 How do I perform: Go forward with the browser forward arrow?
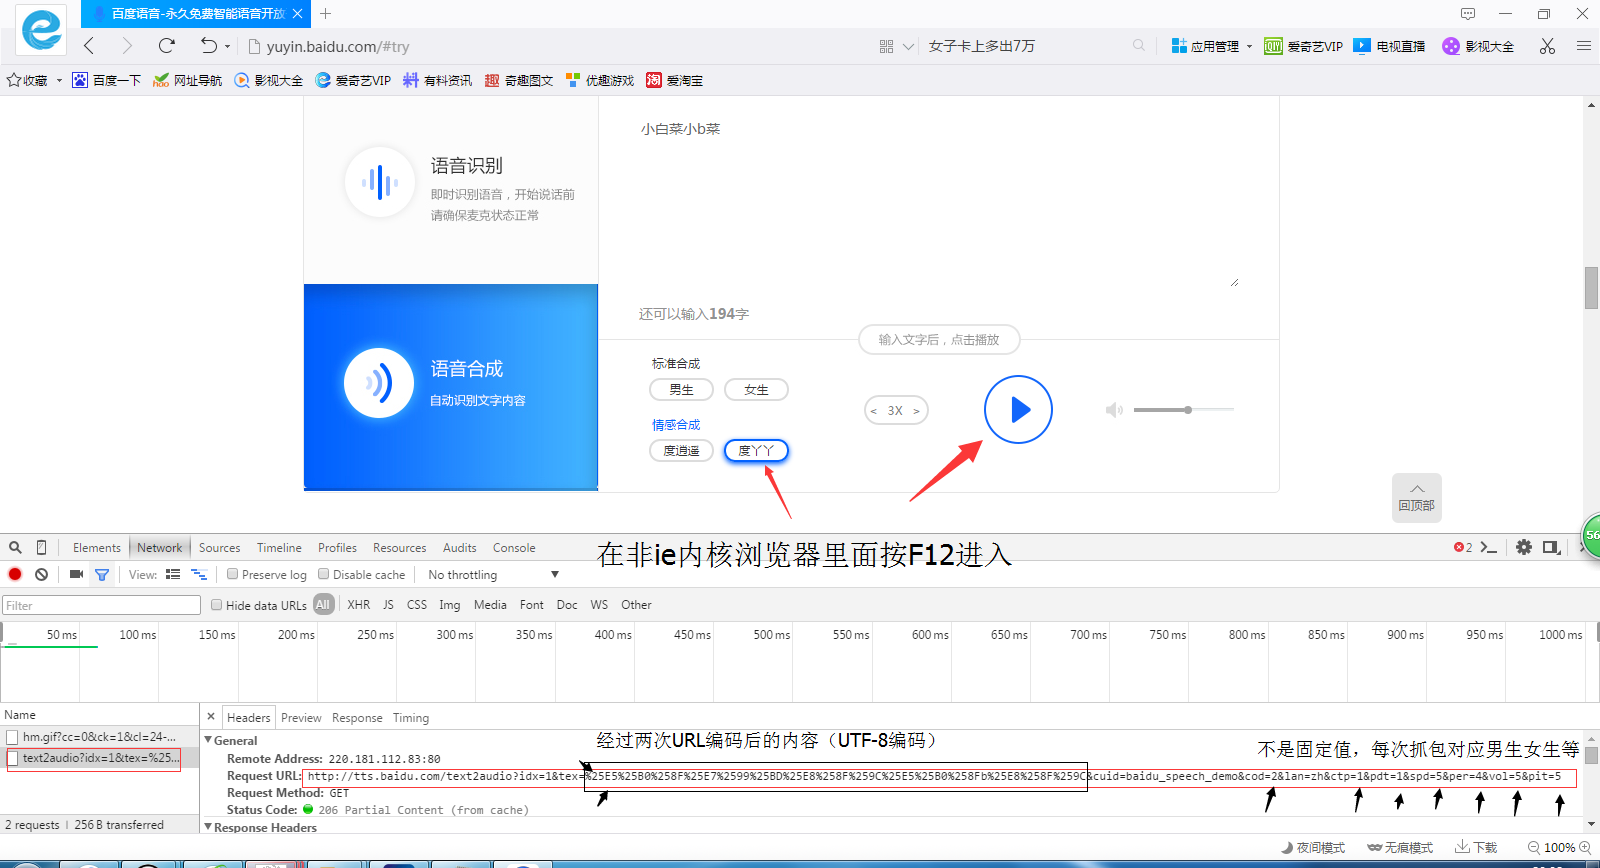pyautogui.click(x=127, y=45)
